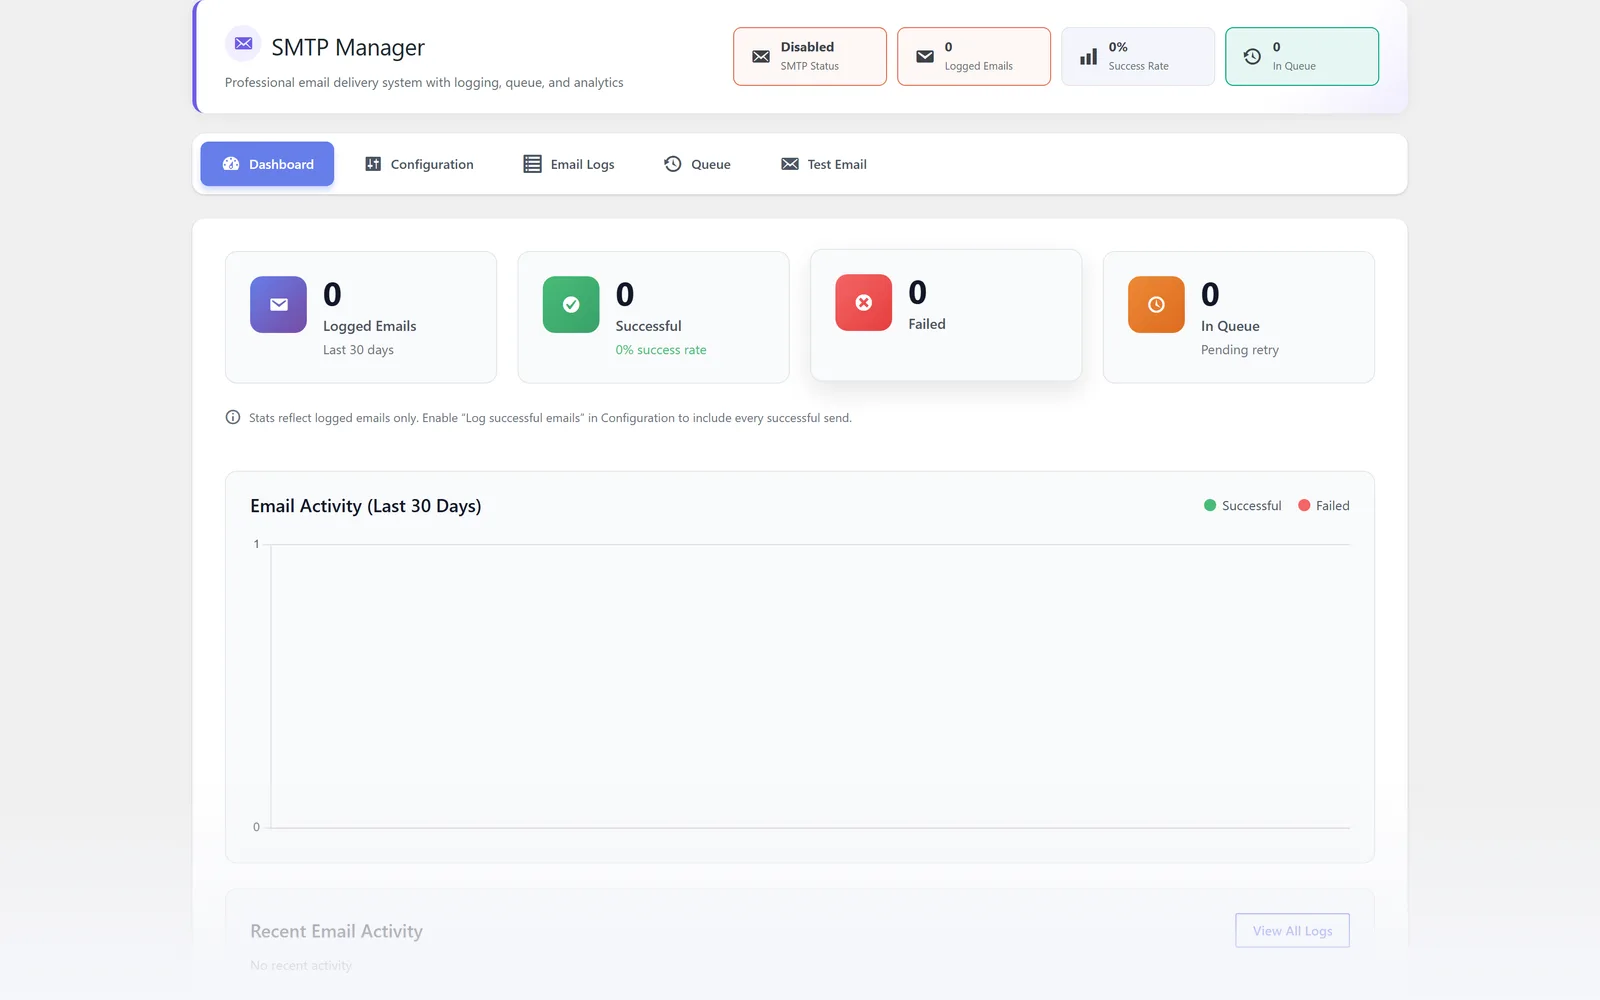Screen dimensions: 1600x1000
Task: Click the green Successful checkmark icon
Action: (571, 304)
